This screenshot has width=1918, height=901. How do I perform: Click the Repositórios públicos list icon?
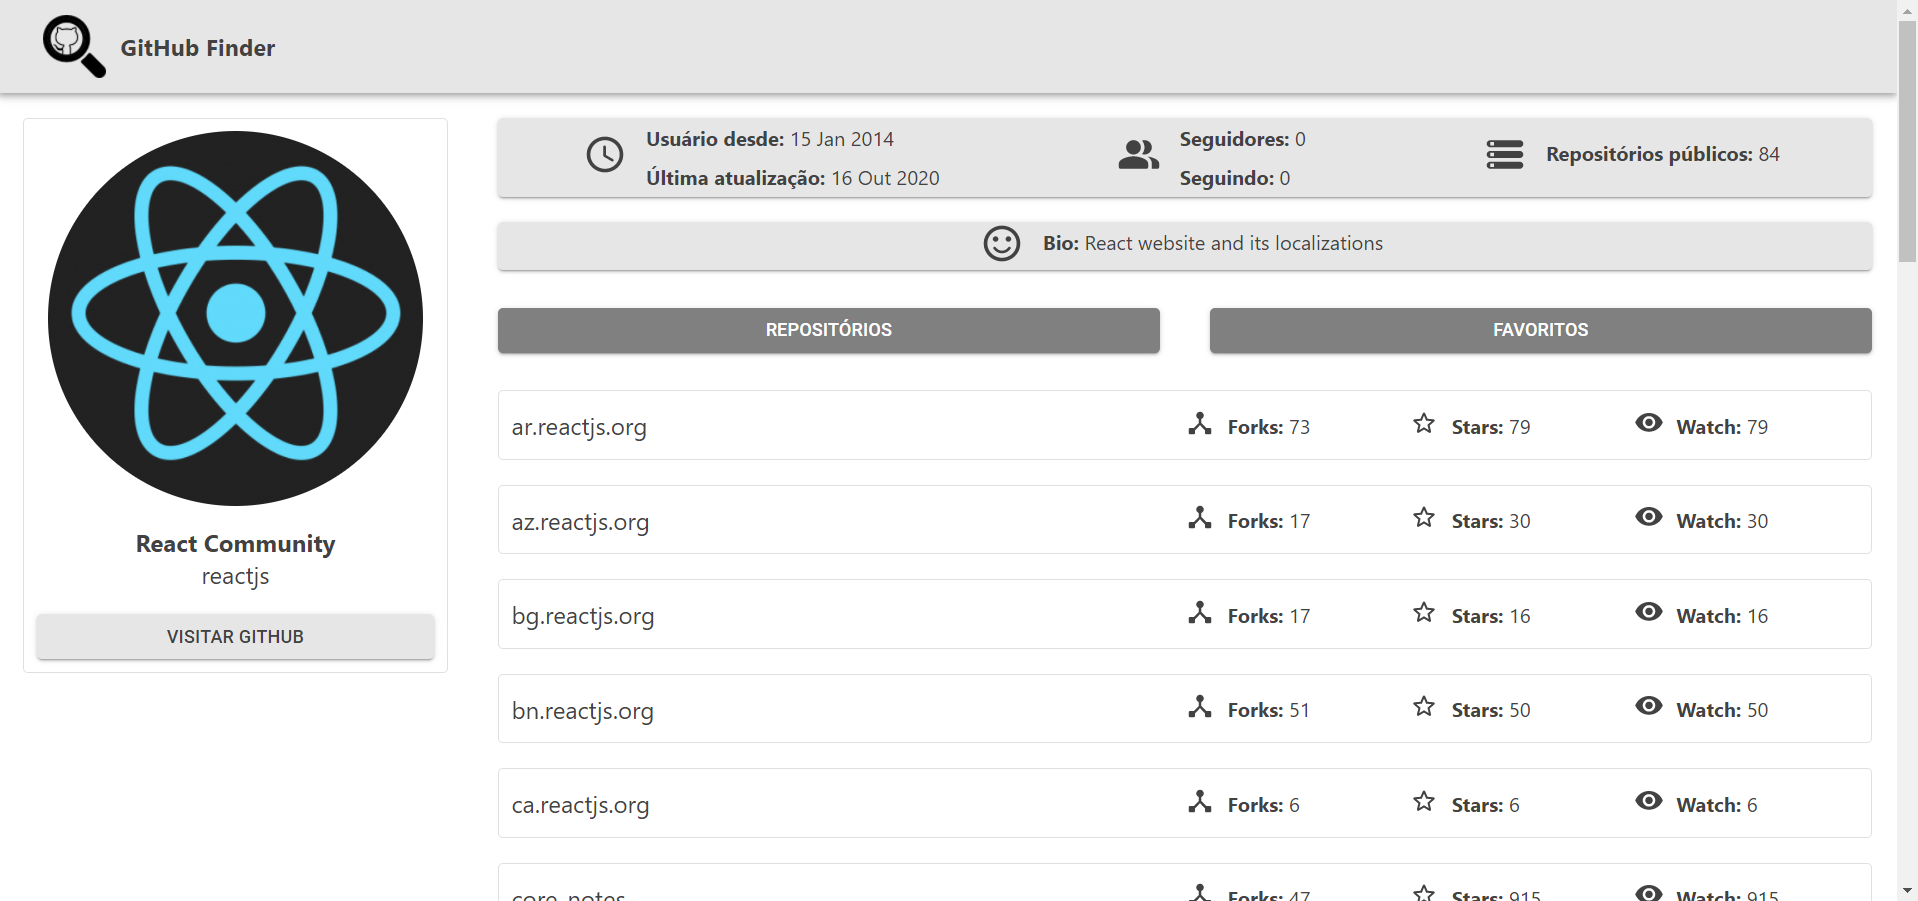[x=1504, y=155]
